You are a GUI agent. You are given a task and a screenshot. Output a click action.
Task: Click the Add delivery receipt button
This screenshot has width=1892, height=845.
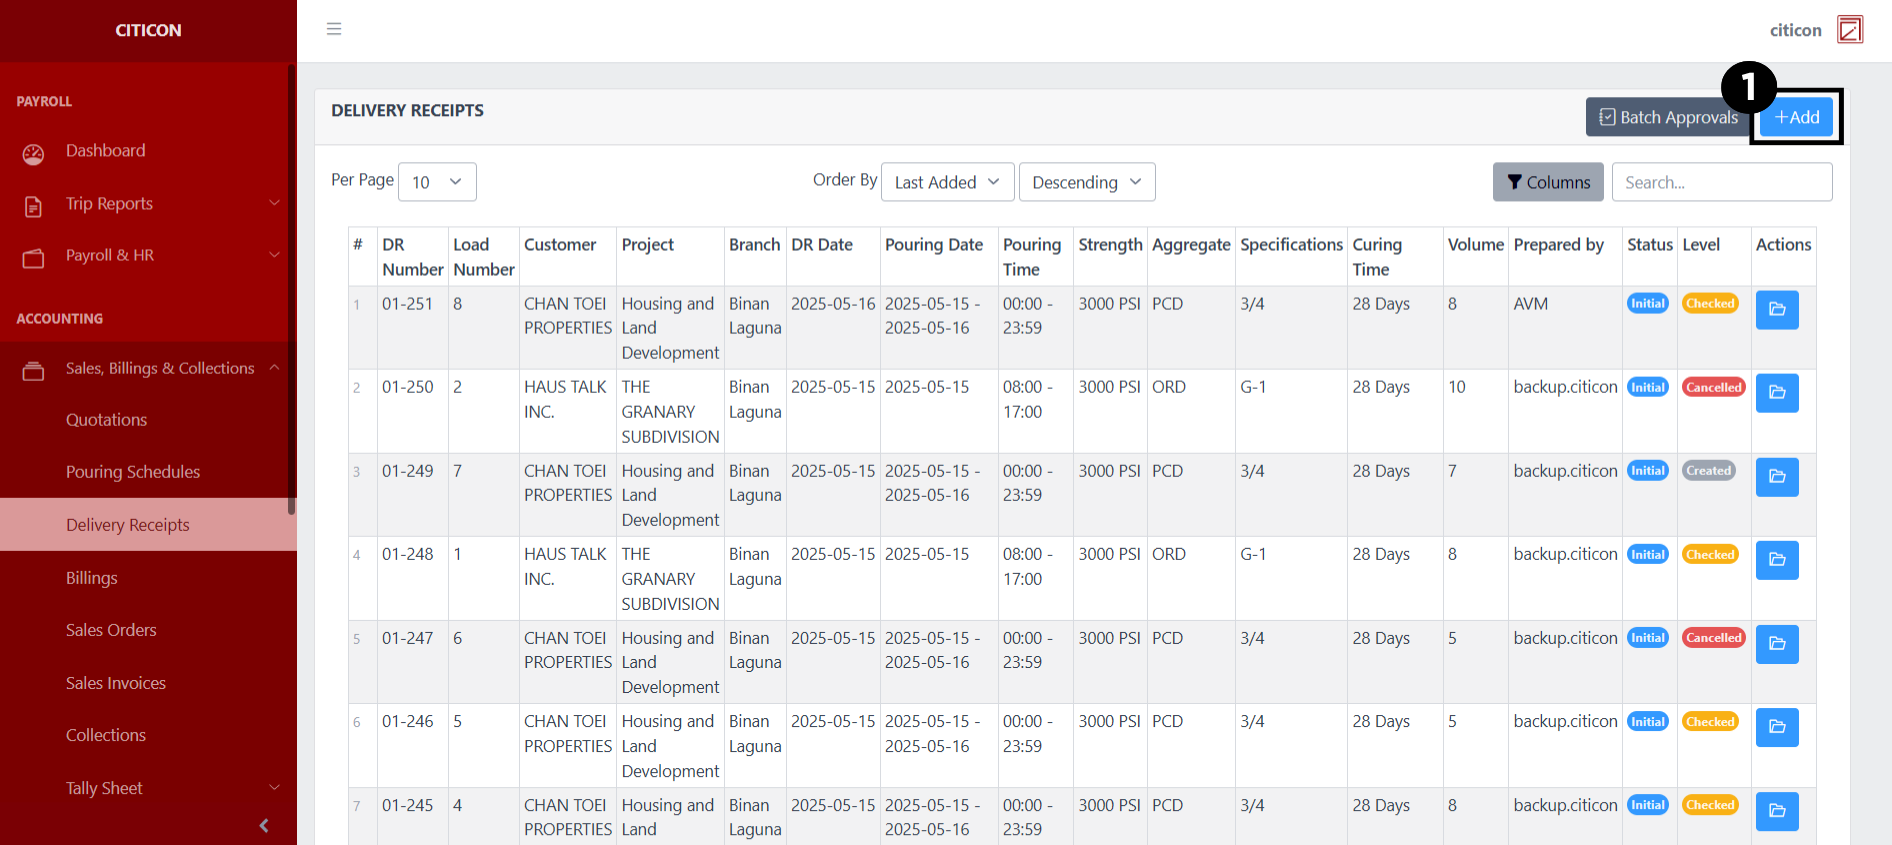[1797, 117]
